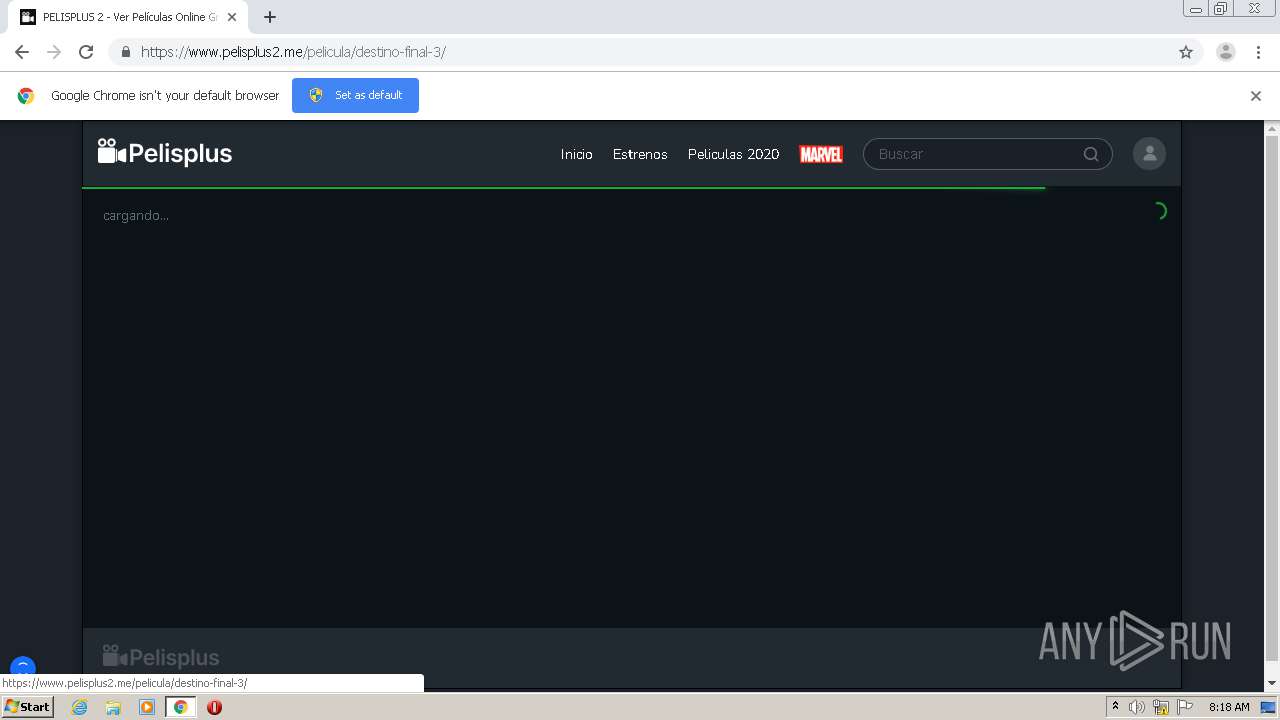Go to the Estrenos page

point(640,154)
